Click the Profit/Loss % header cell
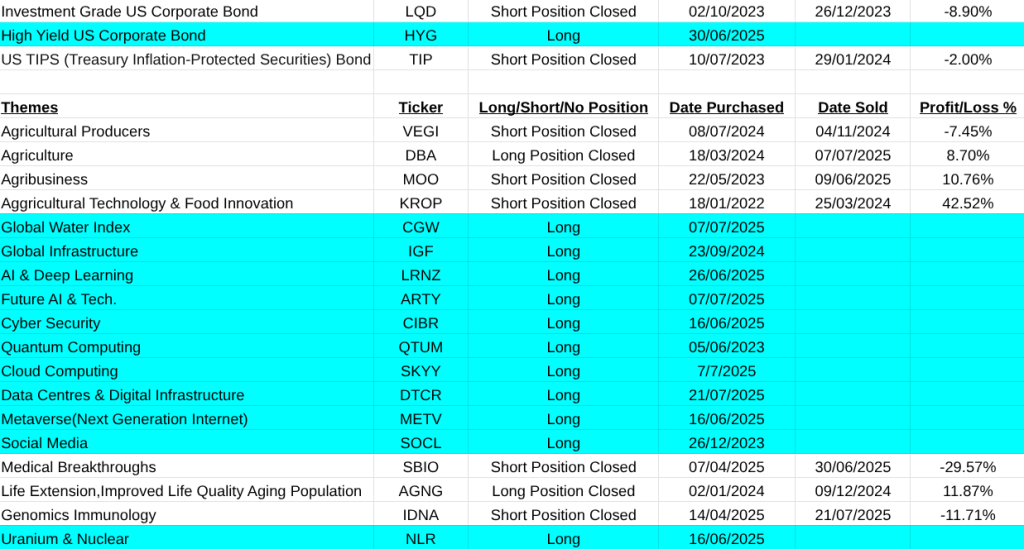The image size is (1024, 549). (x=967, y=107)
